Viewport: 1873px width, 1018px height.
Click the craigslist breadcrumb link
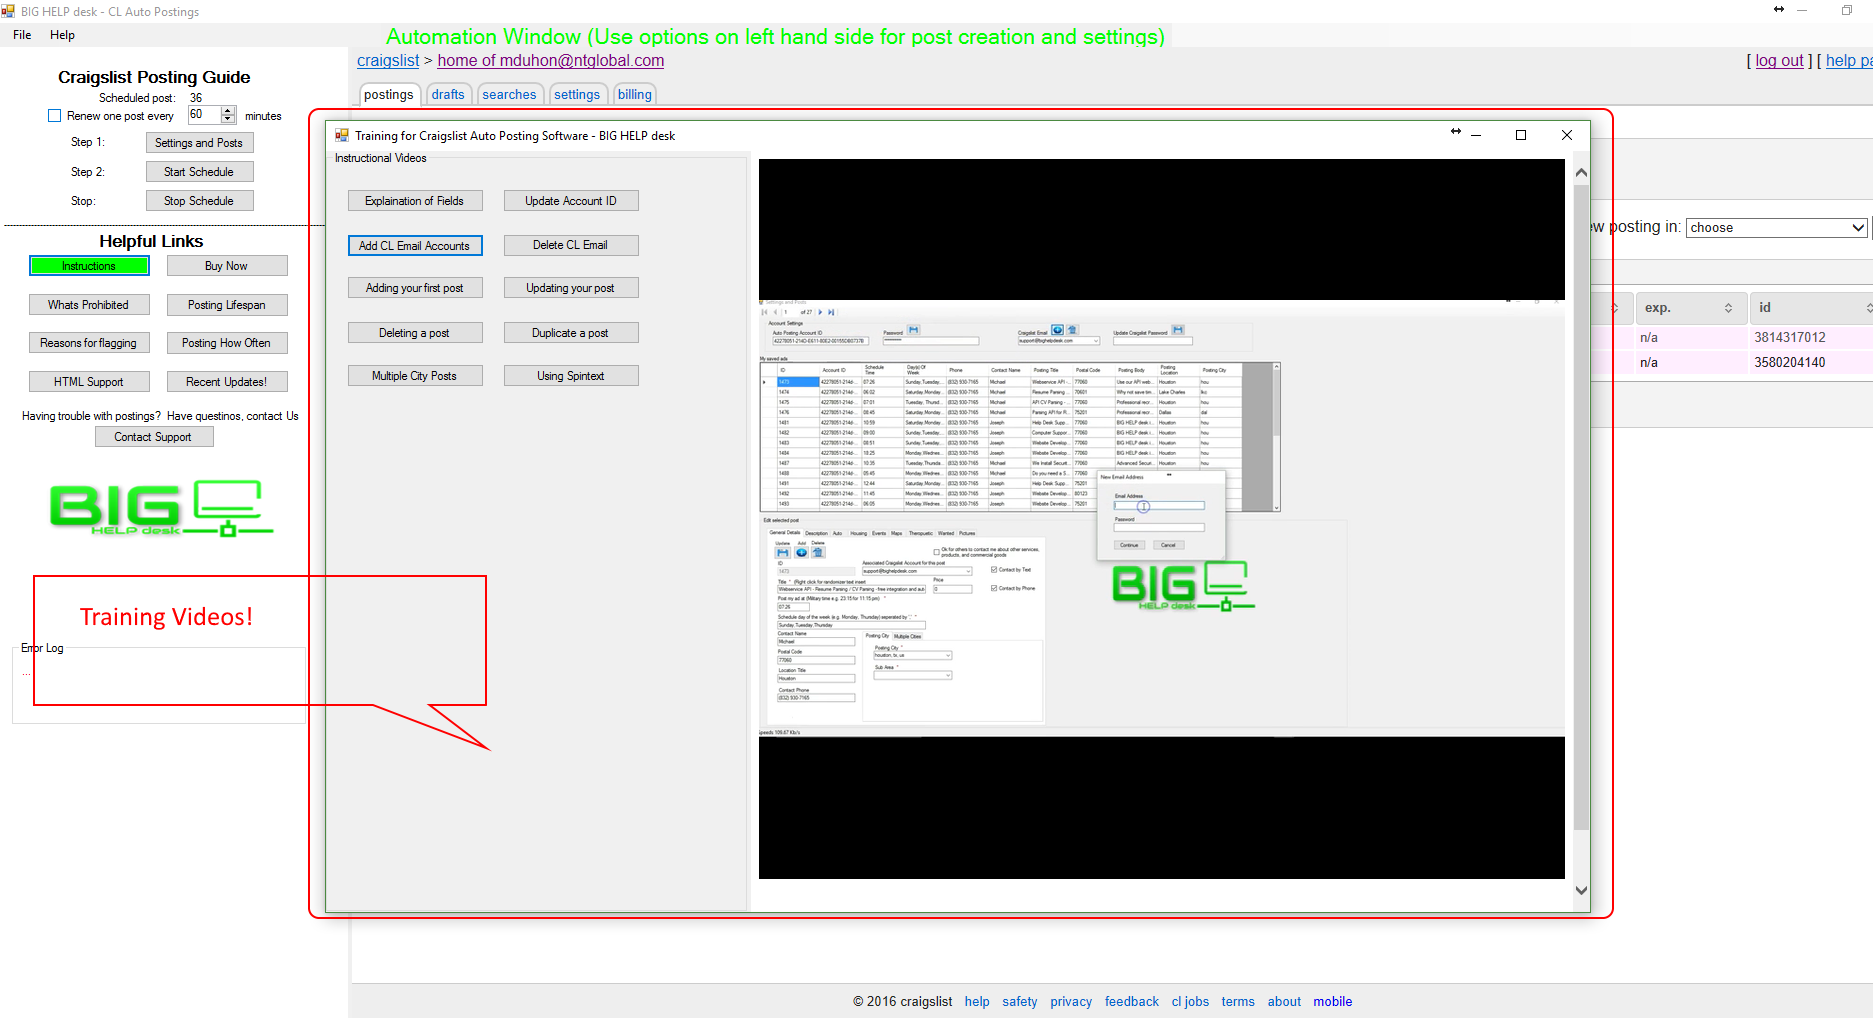[388, 61]
